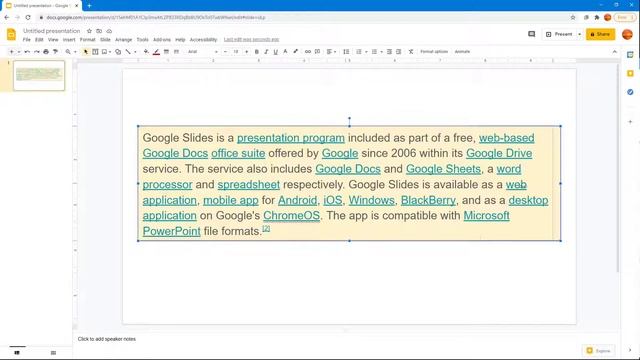This screenshot has width=640, height=360.
Task: Click to add speaker notes
Action: pos(107,339)
